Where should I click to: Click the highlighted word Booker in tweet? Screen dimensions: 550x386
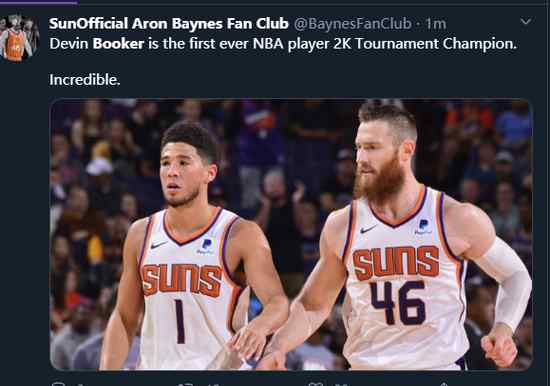(x=118, y=44)
